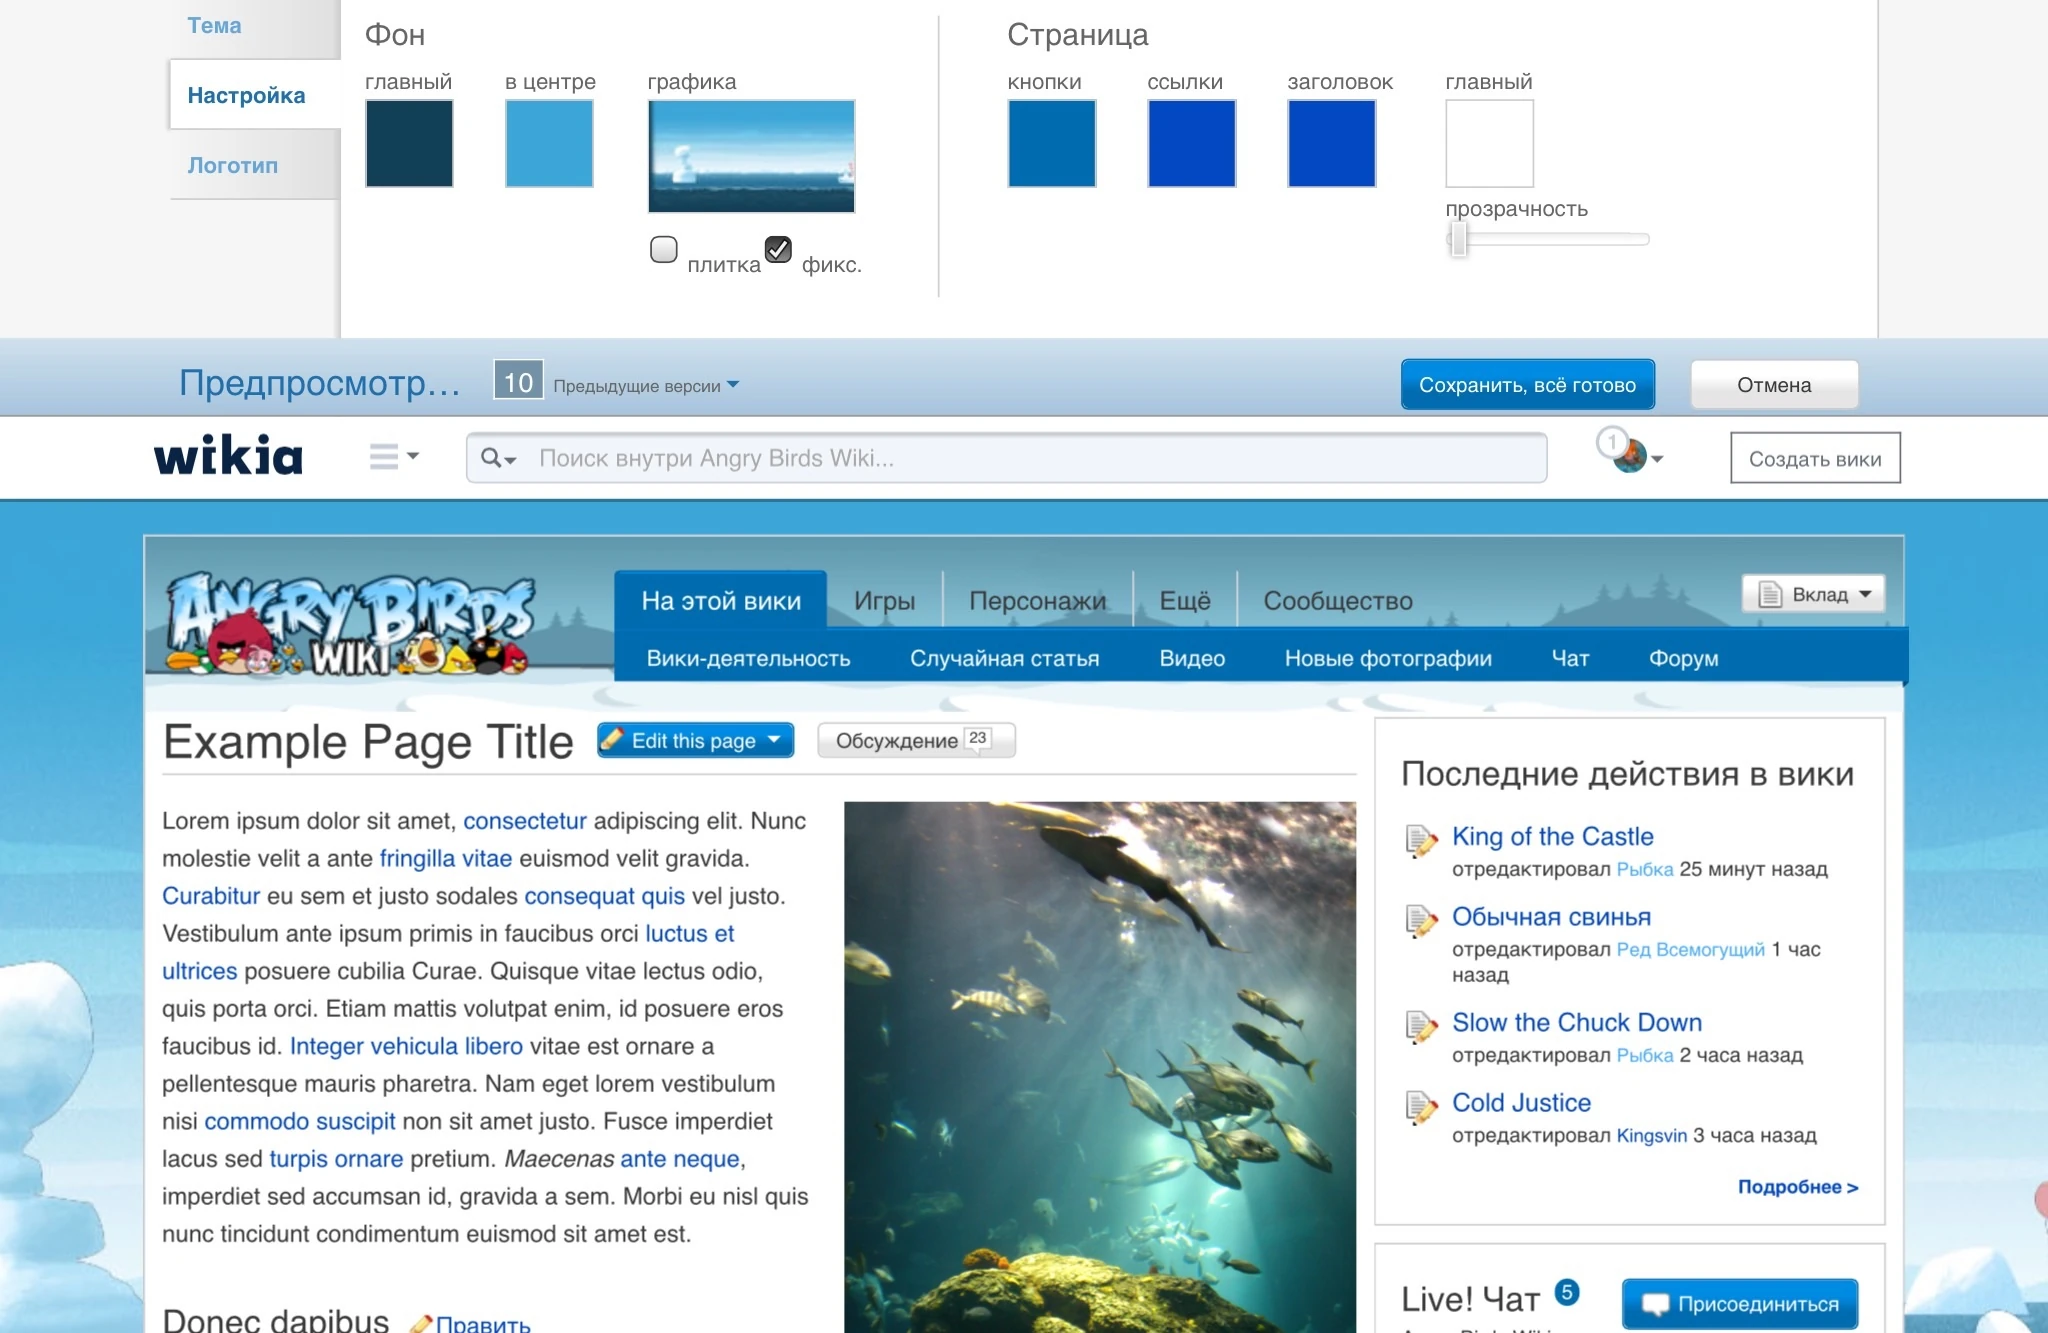The height and width of the screenshot is (1333, 2048).
Task: Uncheck the фикс. checkbox
Action: (778, 249)
